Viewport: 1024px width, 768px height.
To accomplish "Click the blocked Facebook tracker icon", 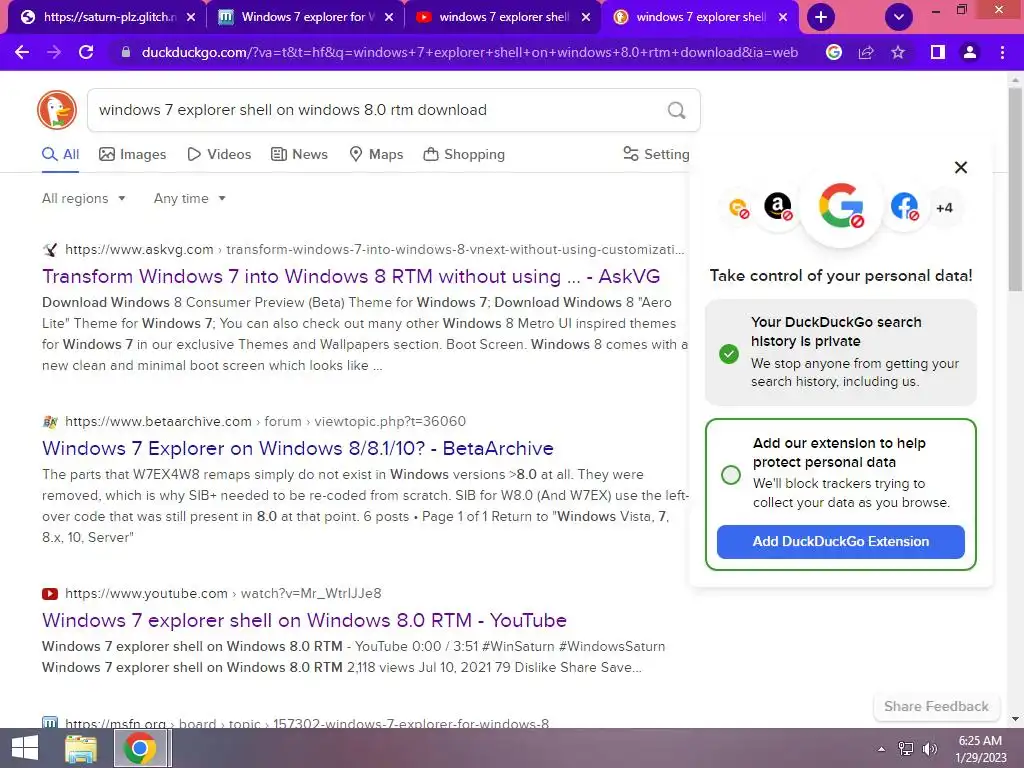I will click(904, 207).
